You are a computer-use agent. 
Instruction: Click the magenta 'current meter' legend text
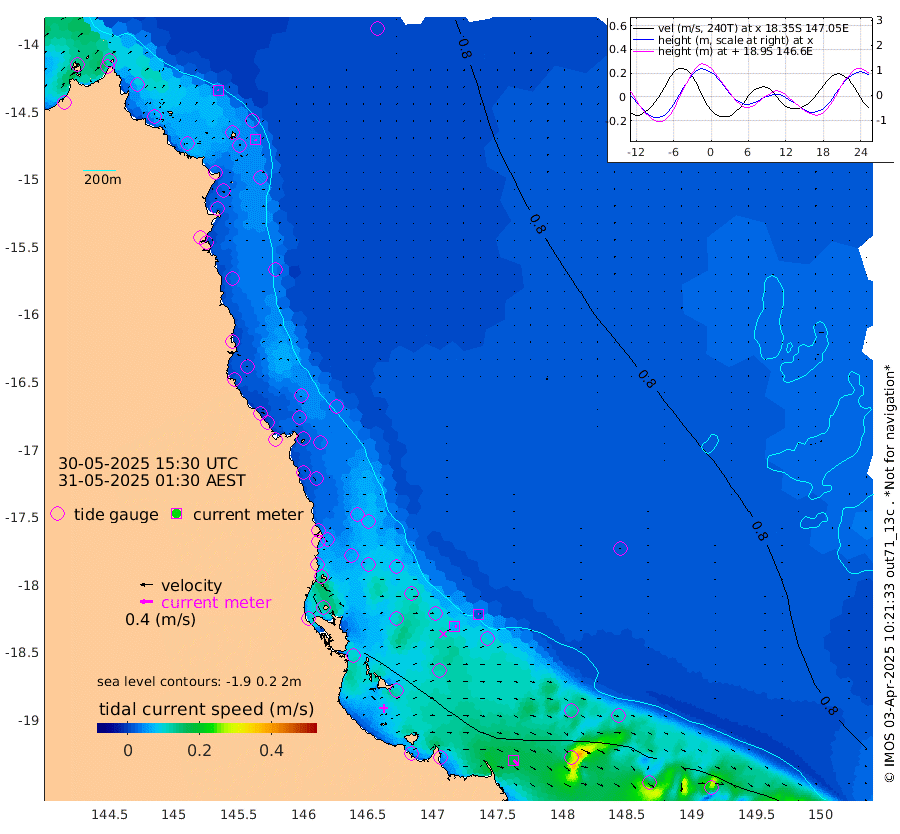pos(216,603)
